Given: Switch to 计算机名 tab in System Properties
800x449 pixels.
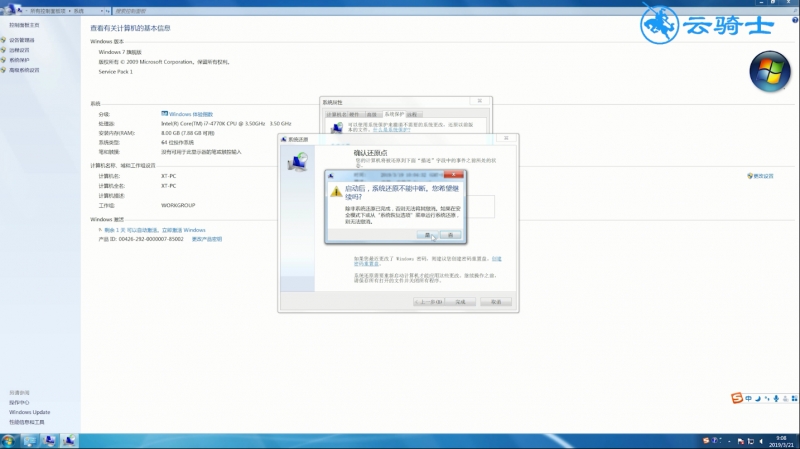Looking at the screenshot, I should 336,114.
